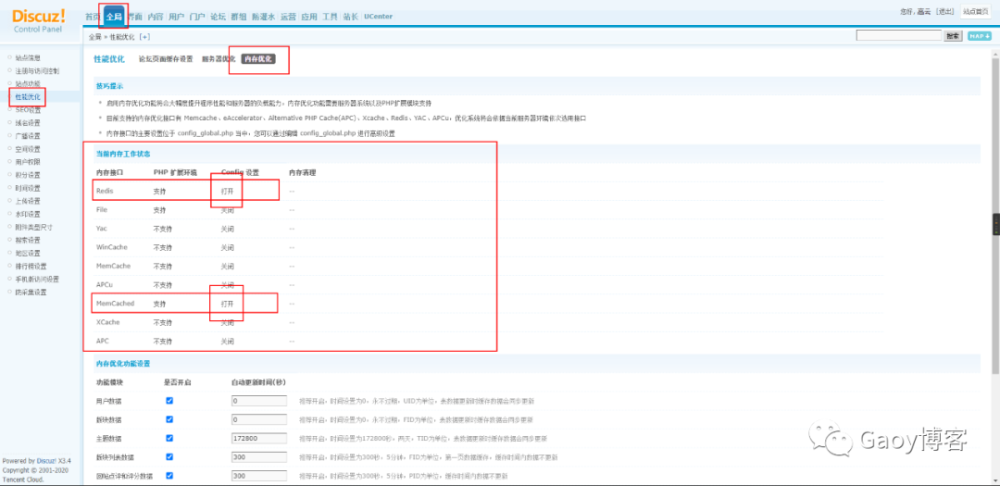This screenshot has height=486, width=1000.
Task: Open 域名设置 in the sidebar
Action: pos(27,122)
